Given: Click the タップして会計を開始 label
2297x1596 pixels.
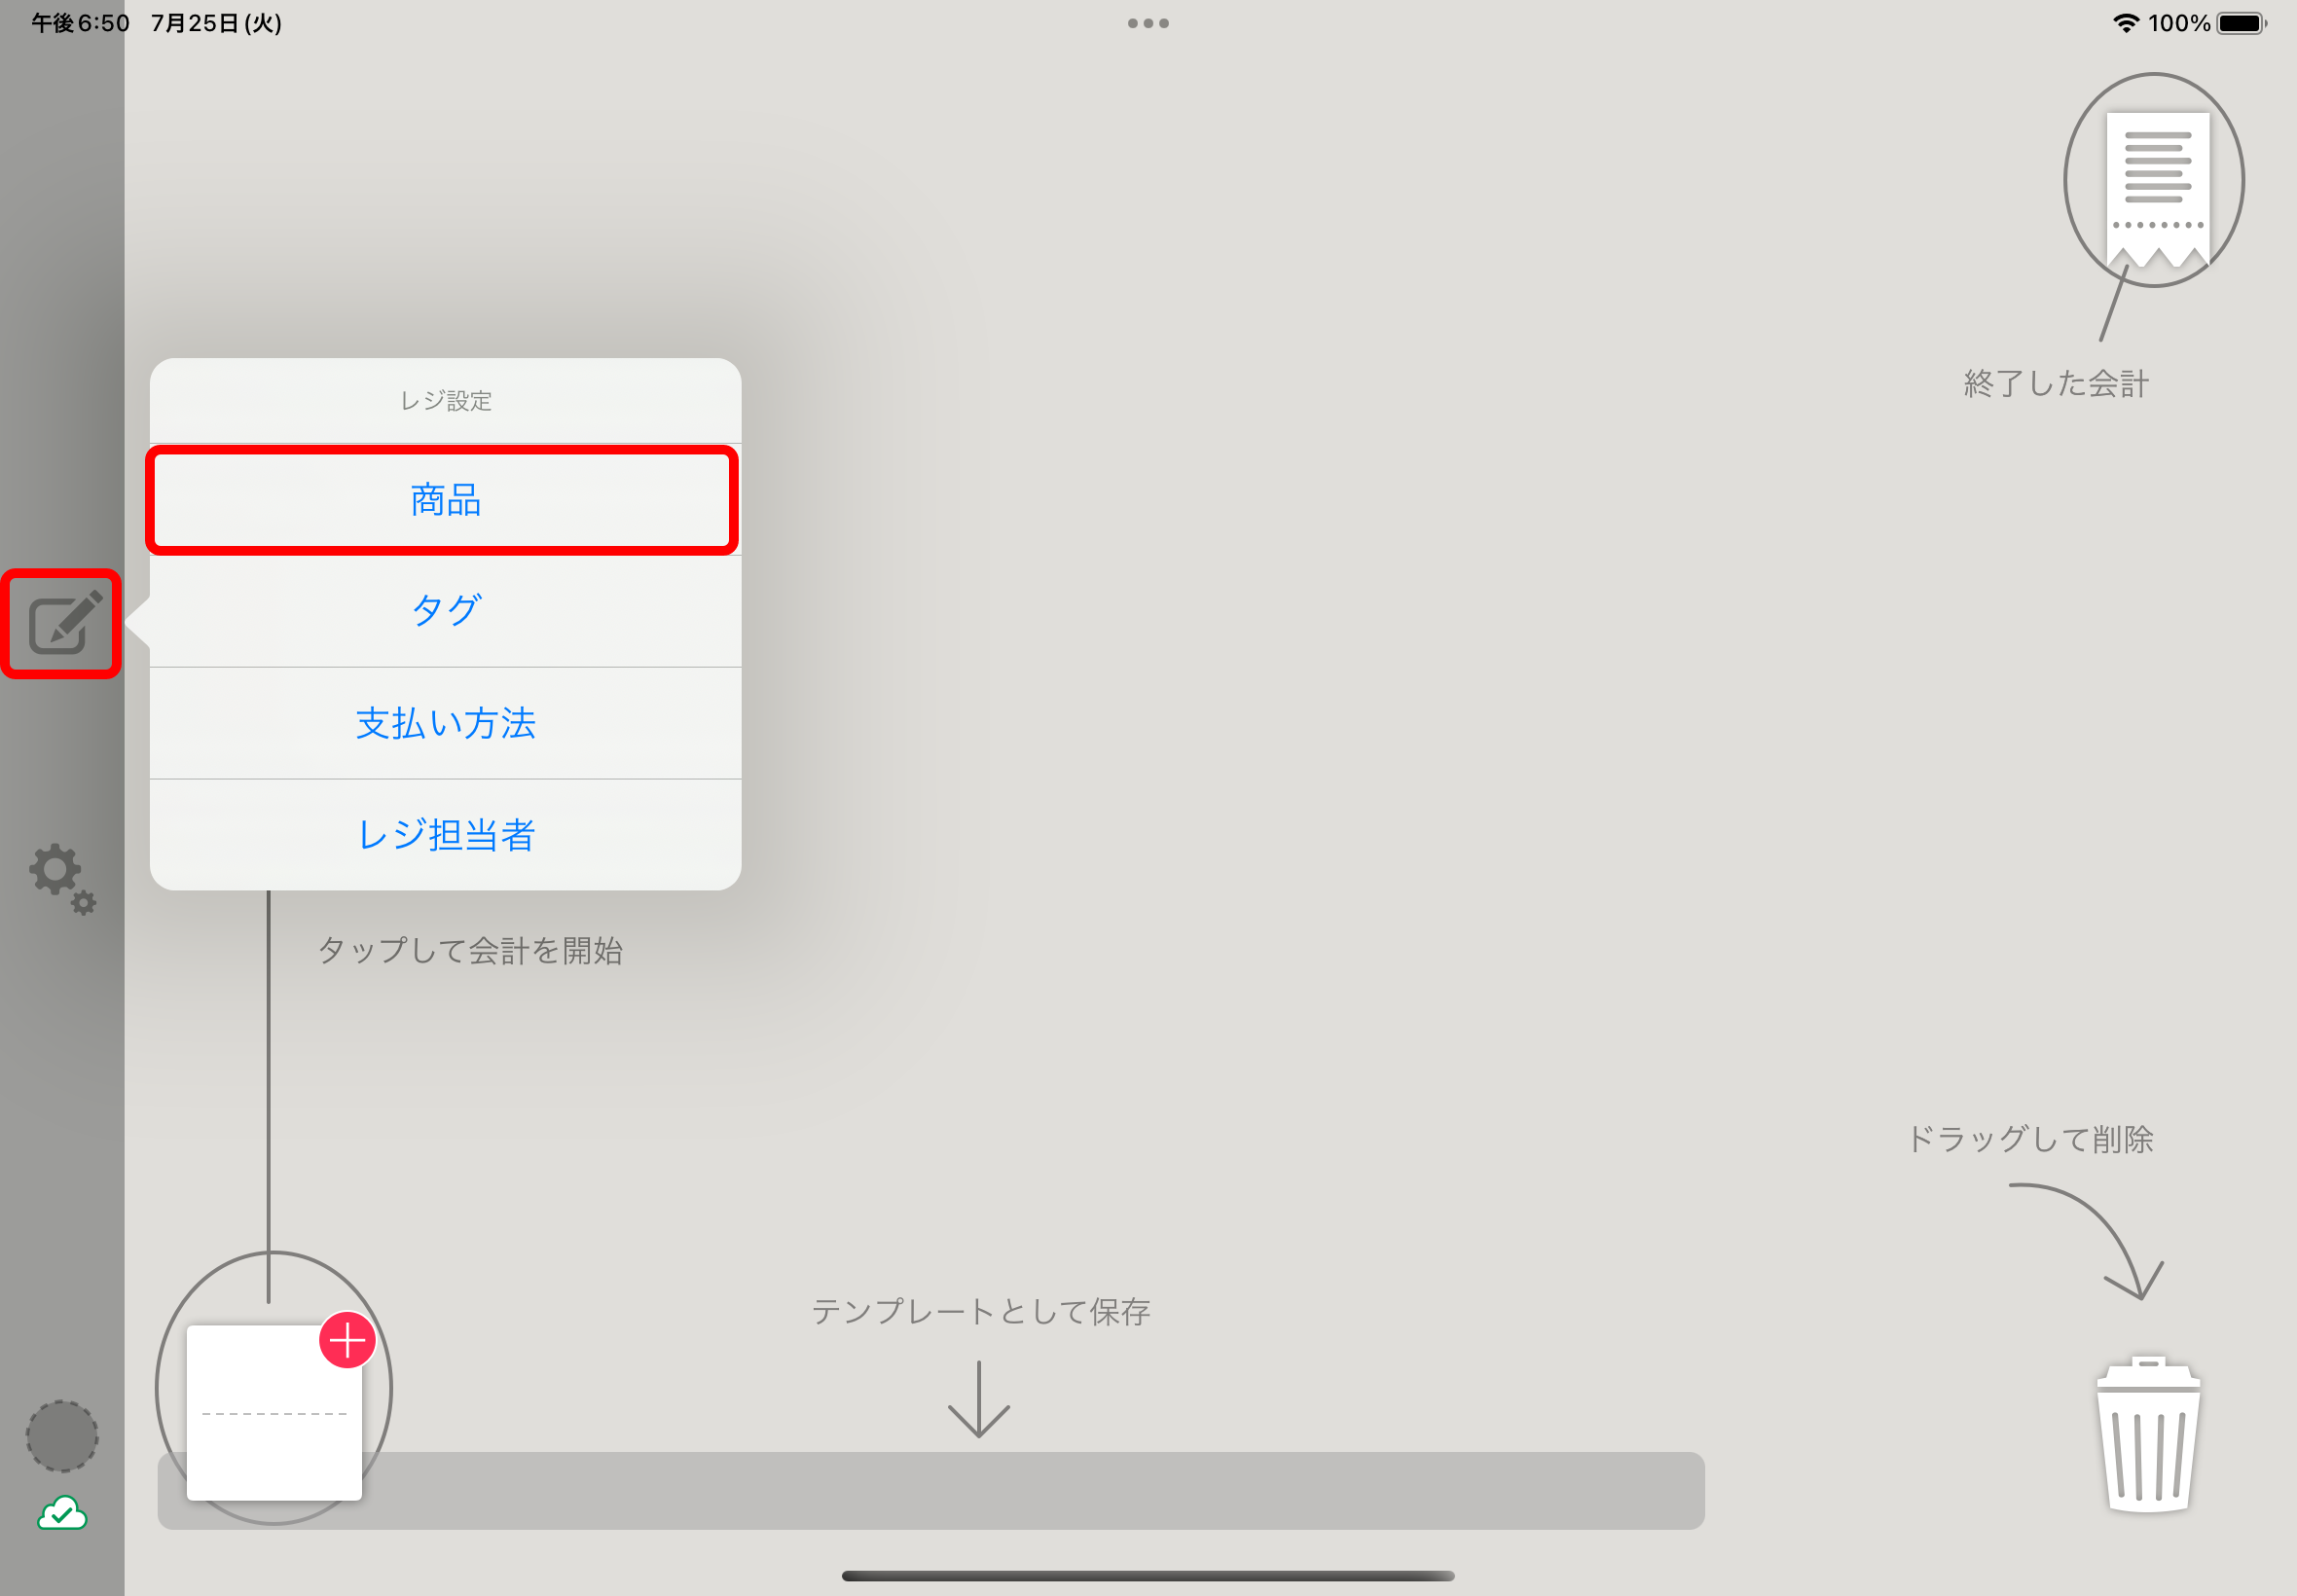Looking at the screenshot, I should point(470,950).
